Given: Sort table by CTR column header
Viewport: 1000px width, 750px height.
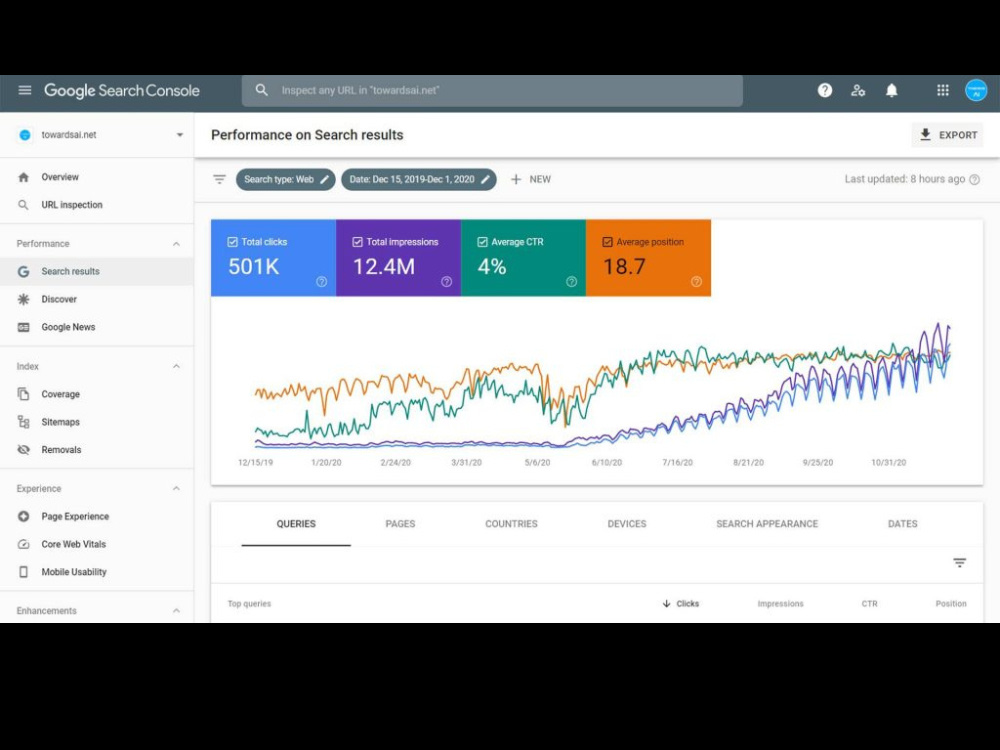Looking at the screenshot, I should click(x=869, y=603).
